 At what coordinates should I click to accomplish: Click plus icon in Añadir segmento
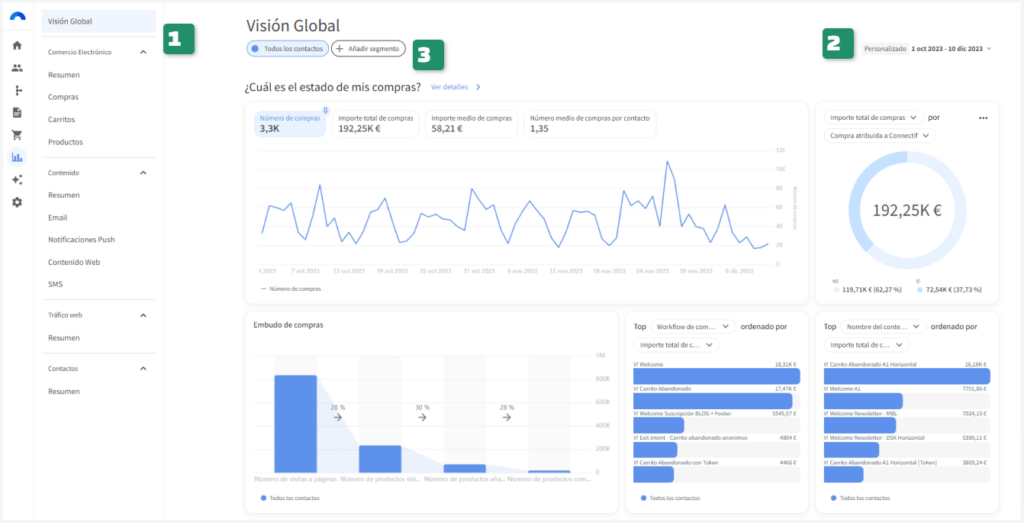340,49
